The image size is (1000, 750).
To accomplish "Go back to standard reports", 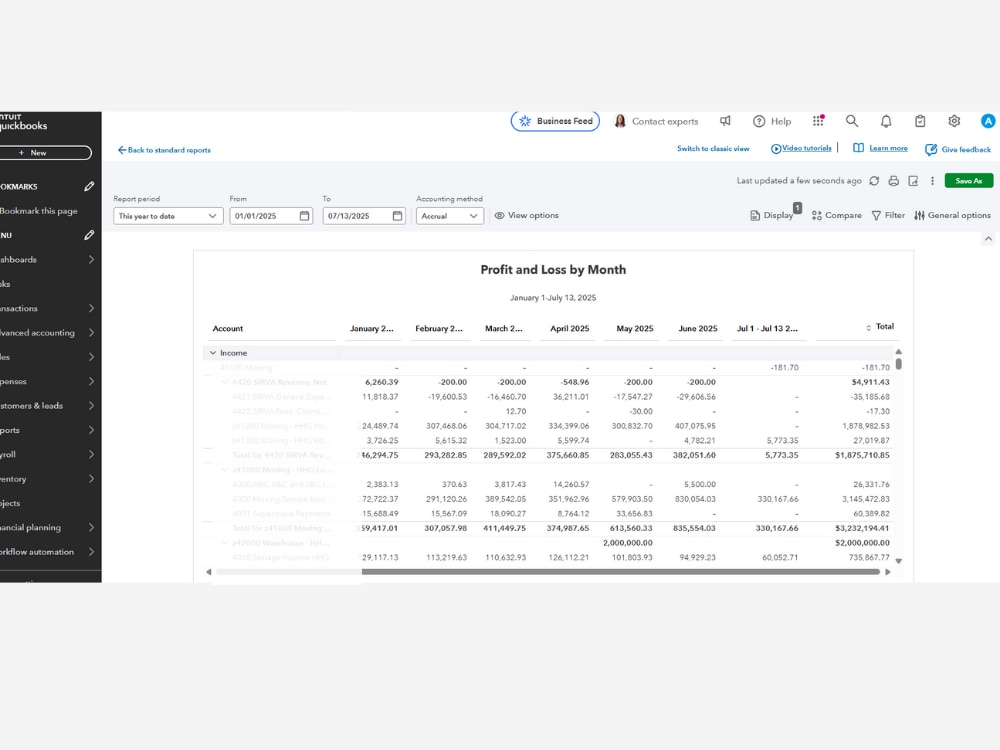I will [x=164, y=151].
